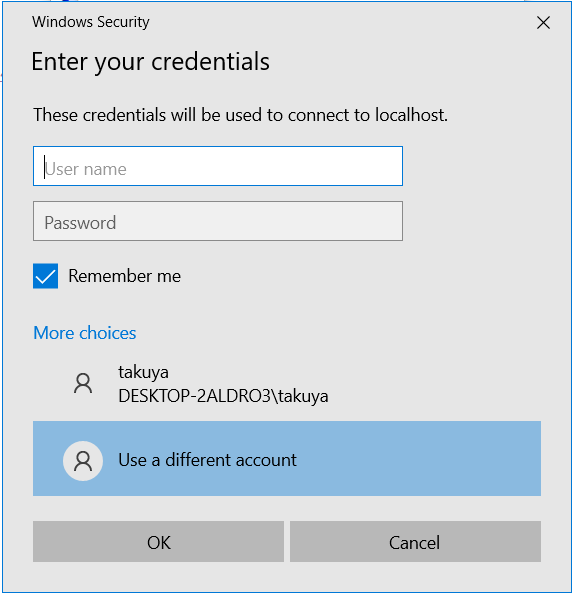Image resolution: width=577 pixels, height=598 pixels.
Task: Collapse the More choices section
Action: (x=85, y=333)
